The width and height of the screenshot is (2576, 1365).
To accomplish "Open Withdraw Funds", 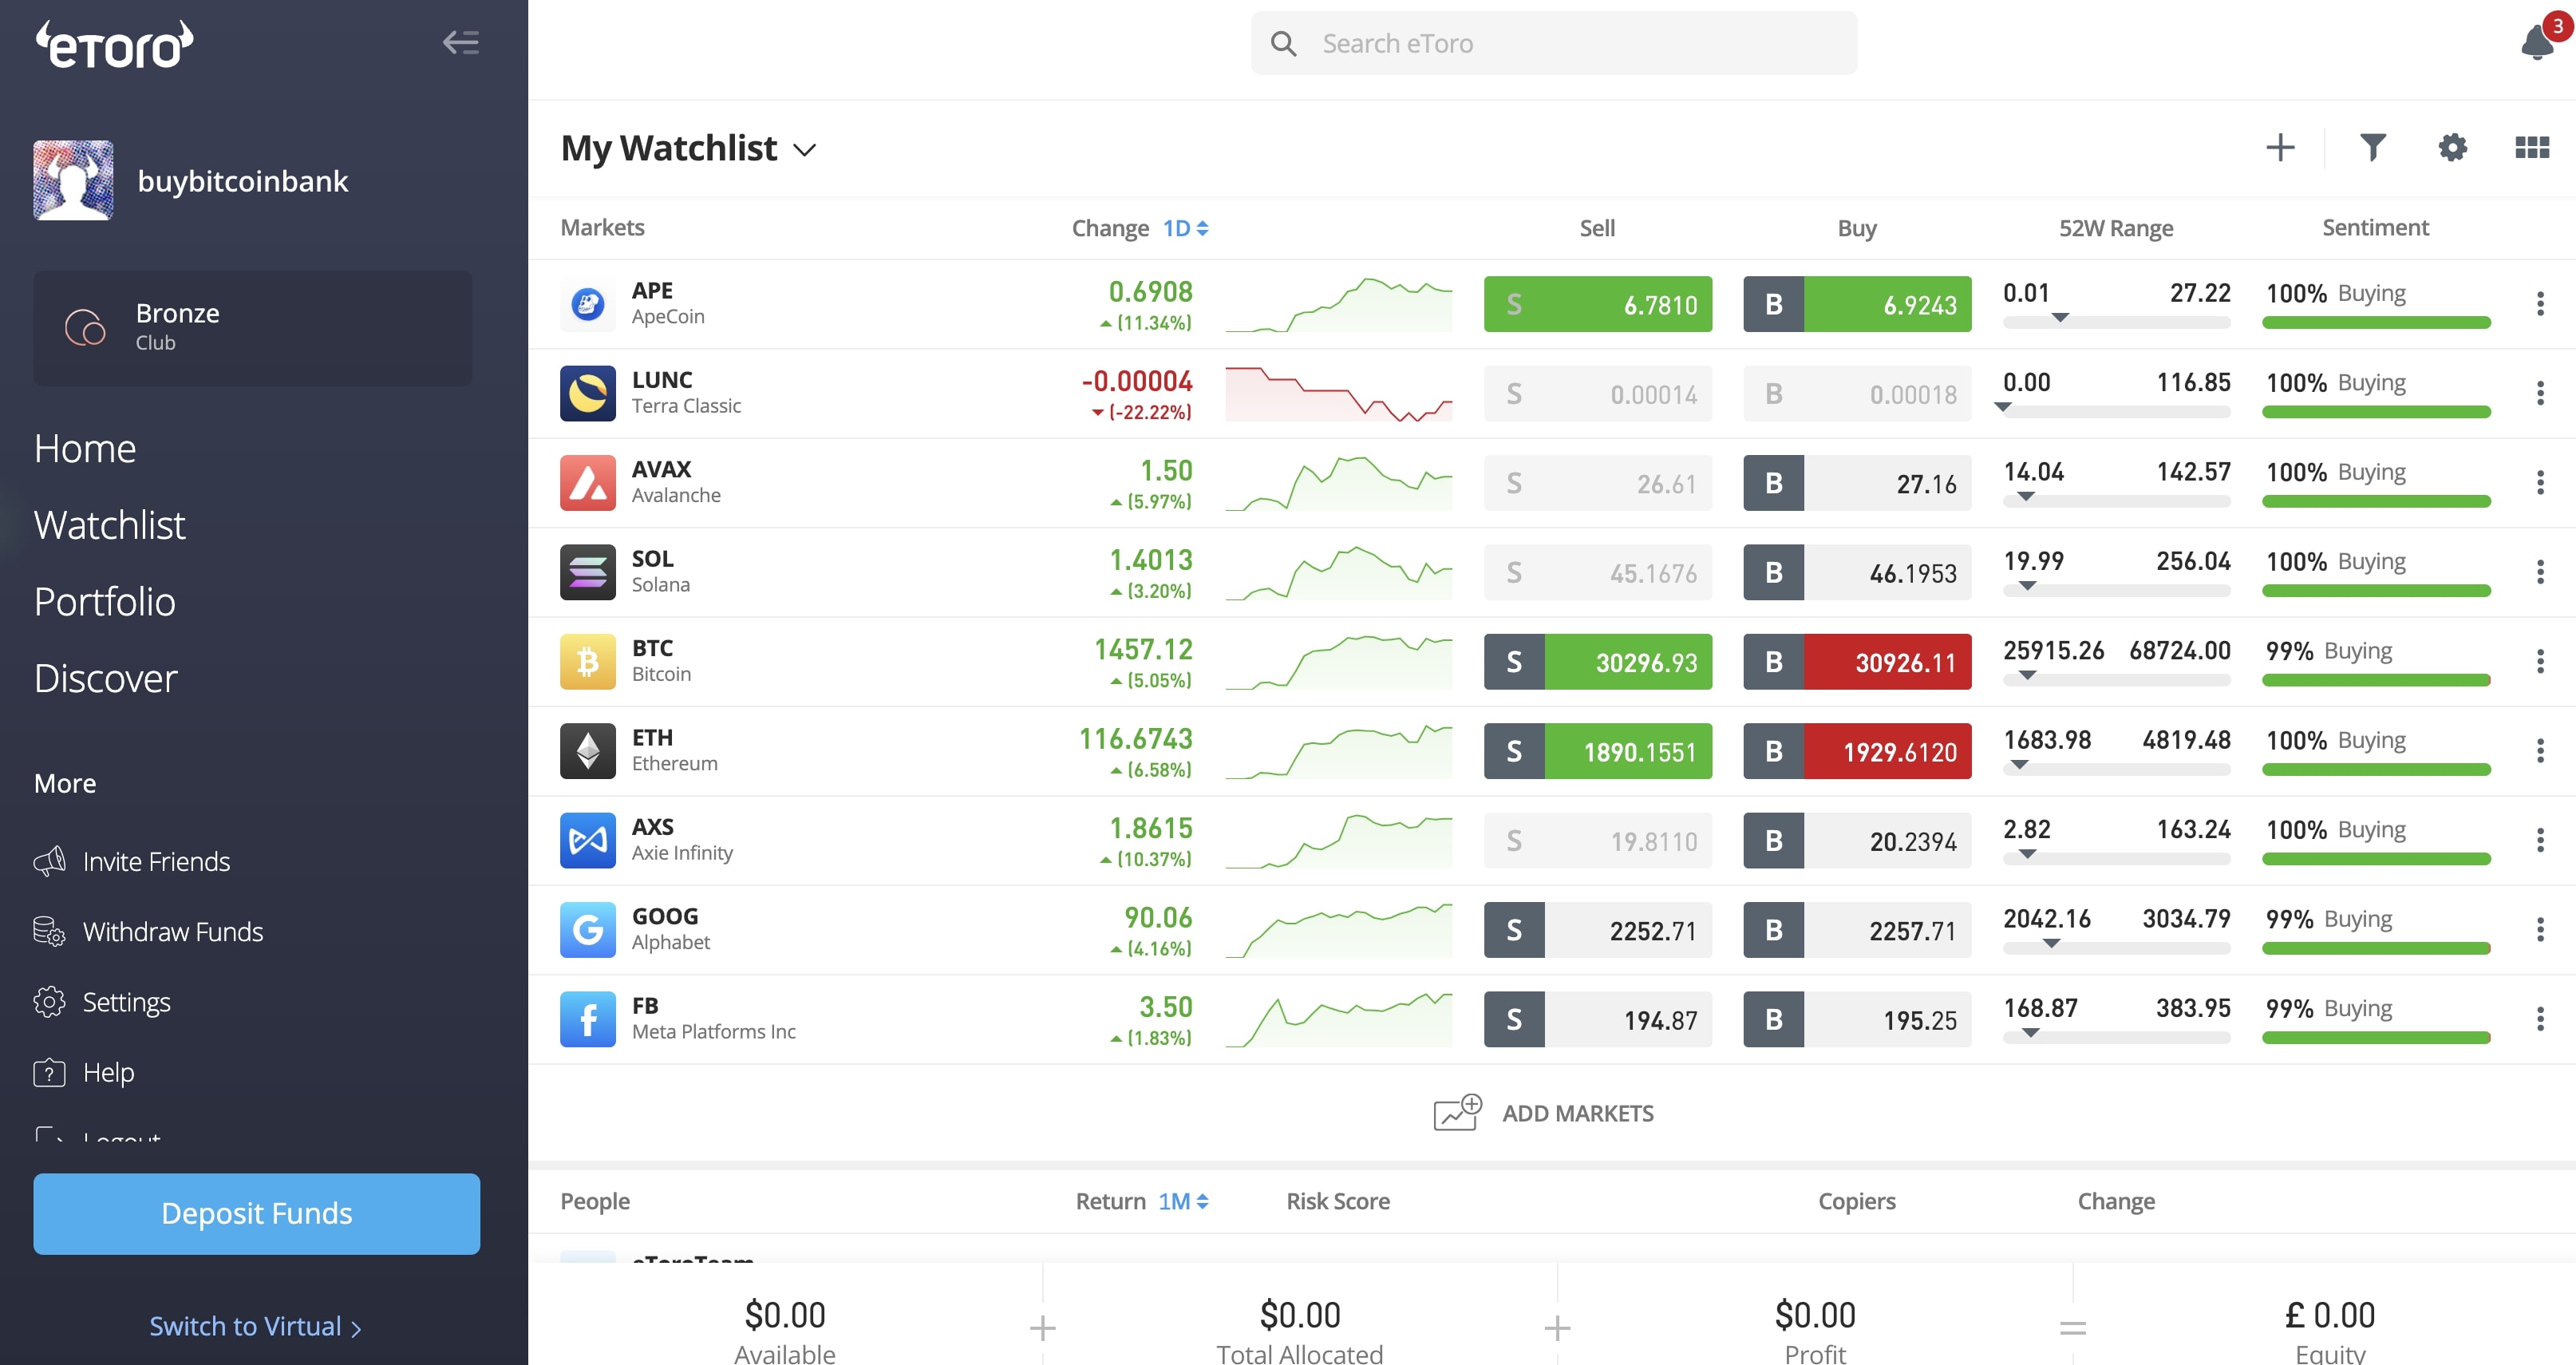I will click(148, 931).
